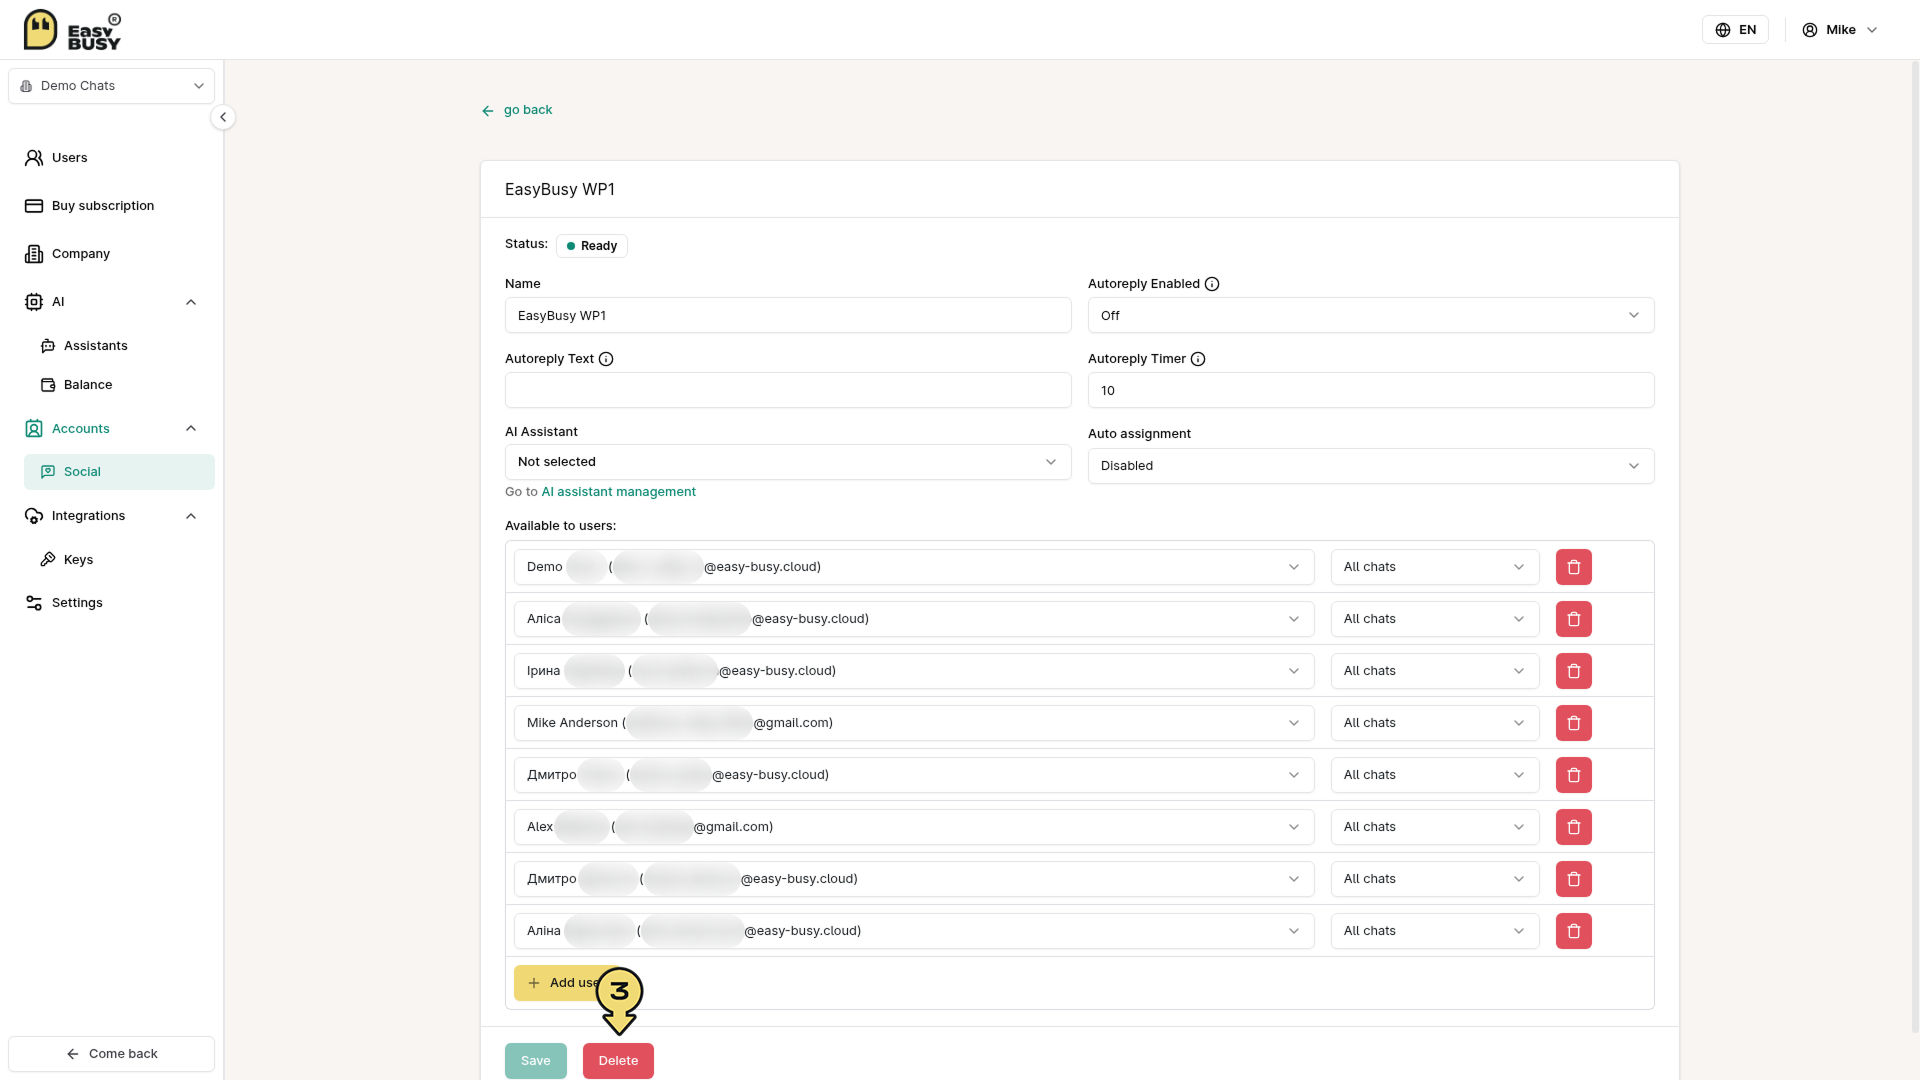Remove Mike Anderson with trash icon
Viewport: 1920px width, 1080px height.
click(1573, 723)
